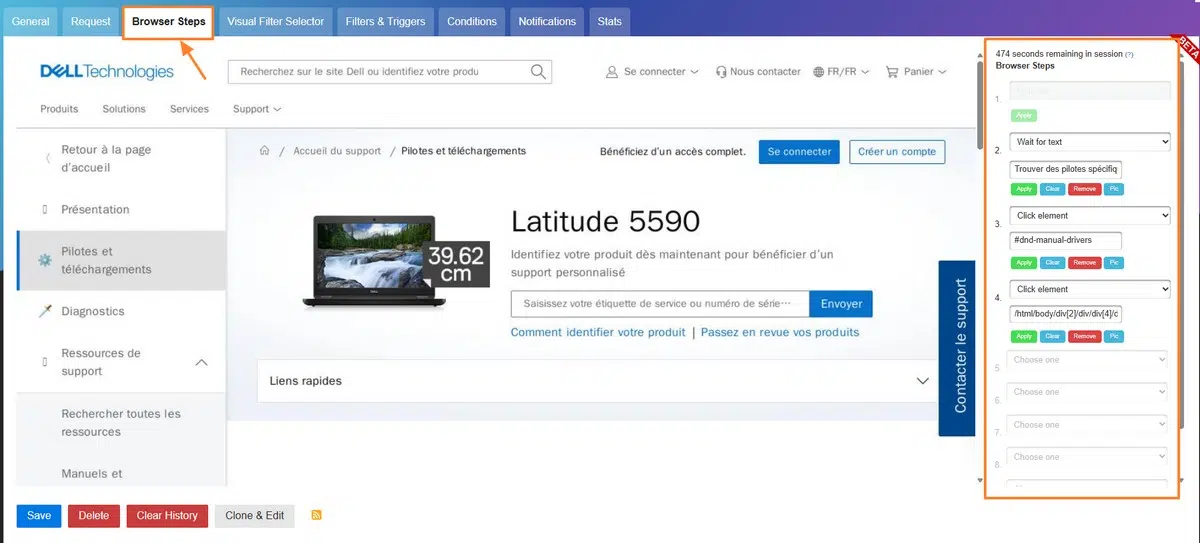Open step 3 Click element dropdown
1200x543 pixels.
1090,216
